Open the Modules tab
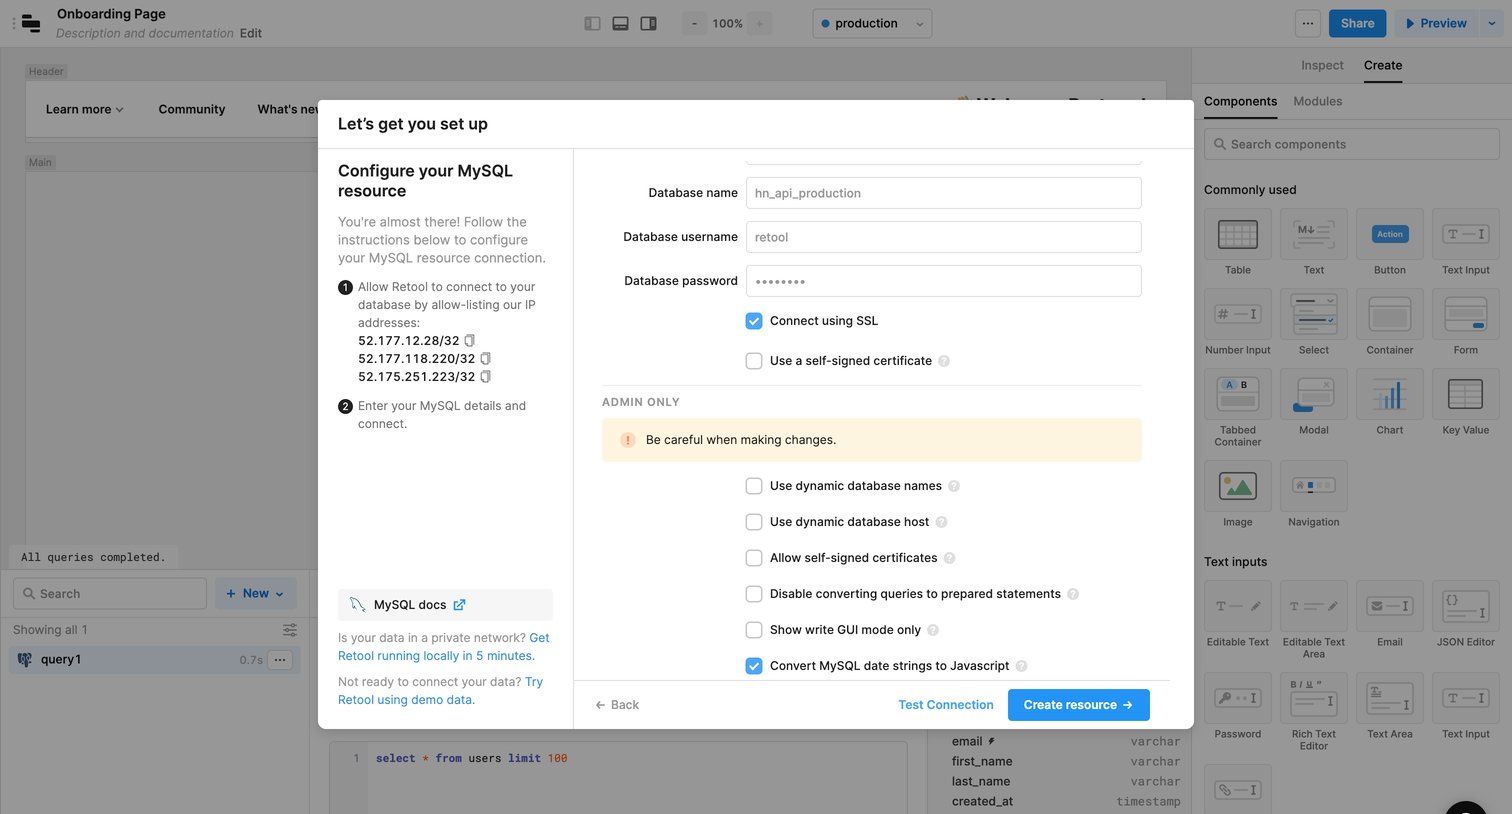Screen dimensions: 1512x814 [x=1318, y=101]
